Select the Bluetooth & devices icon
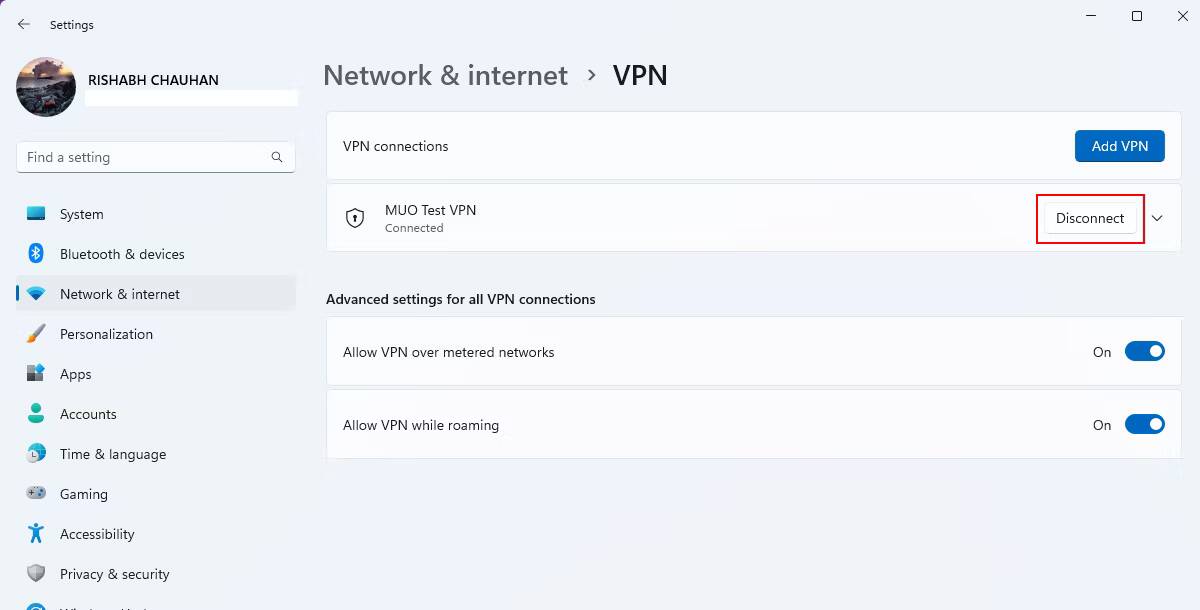The height and width of the screenshot is (610, 1200). click(x=36, y=253)
